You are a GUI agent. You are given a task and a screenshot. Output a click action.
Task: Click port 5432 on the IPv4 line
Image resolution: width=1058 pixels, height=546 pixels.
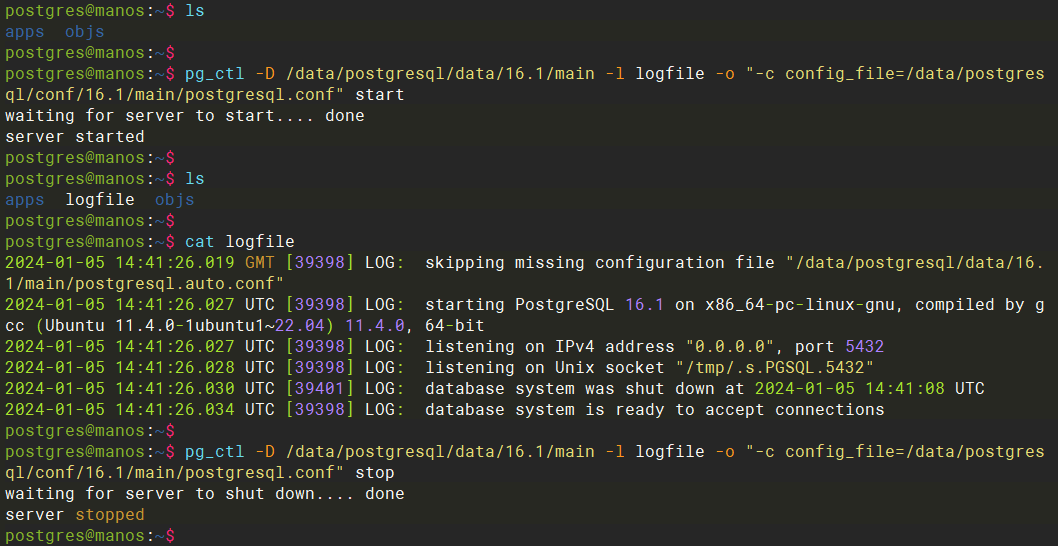click(864, 346)
